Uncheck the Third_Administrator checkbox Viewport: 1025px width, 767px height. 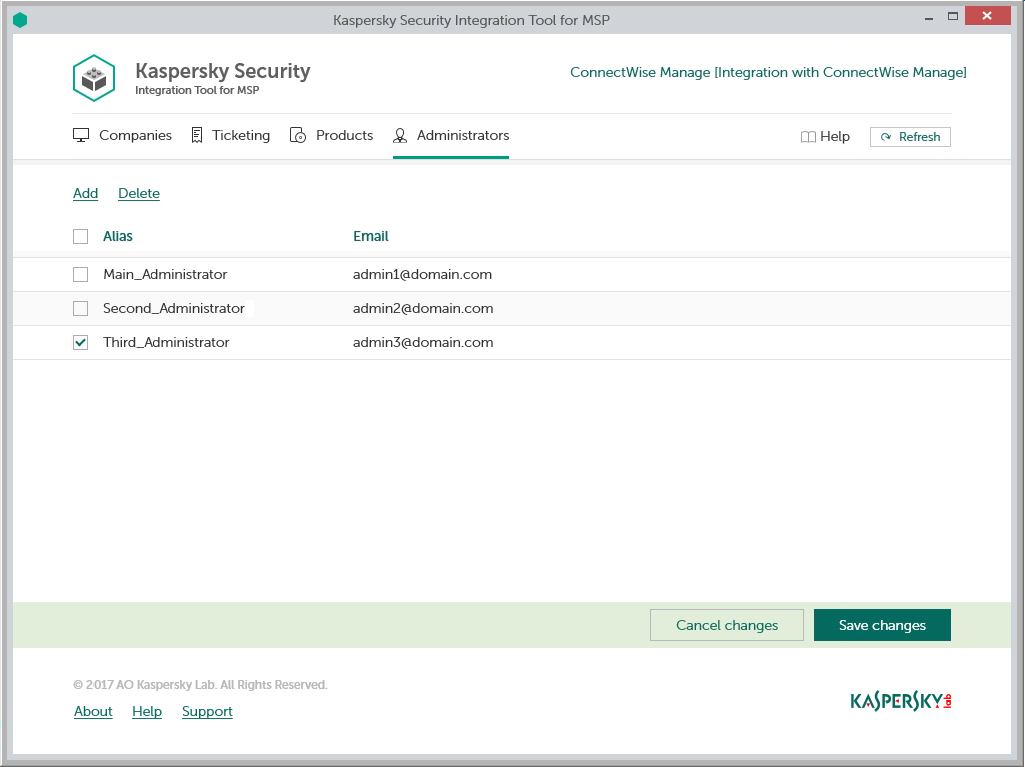coord(81,342)
